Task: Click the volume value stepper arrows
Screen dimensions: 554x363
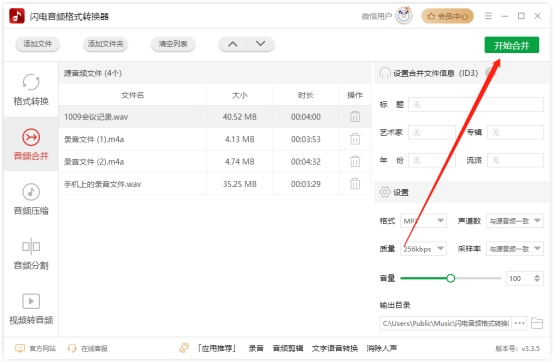Action: click(537, 278)
